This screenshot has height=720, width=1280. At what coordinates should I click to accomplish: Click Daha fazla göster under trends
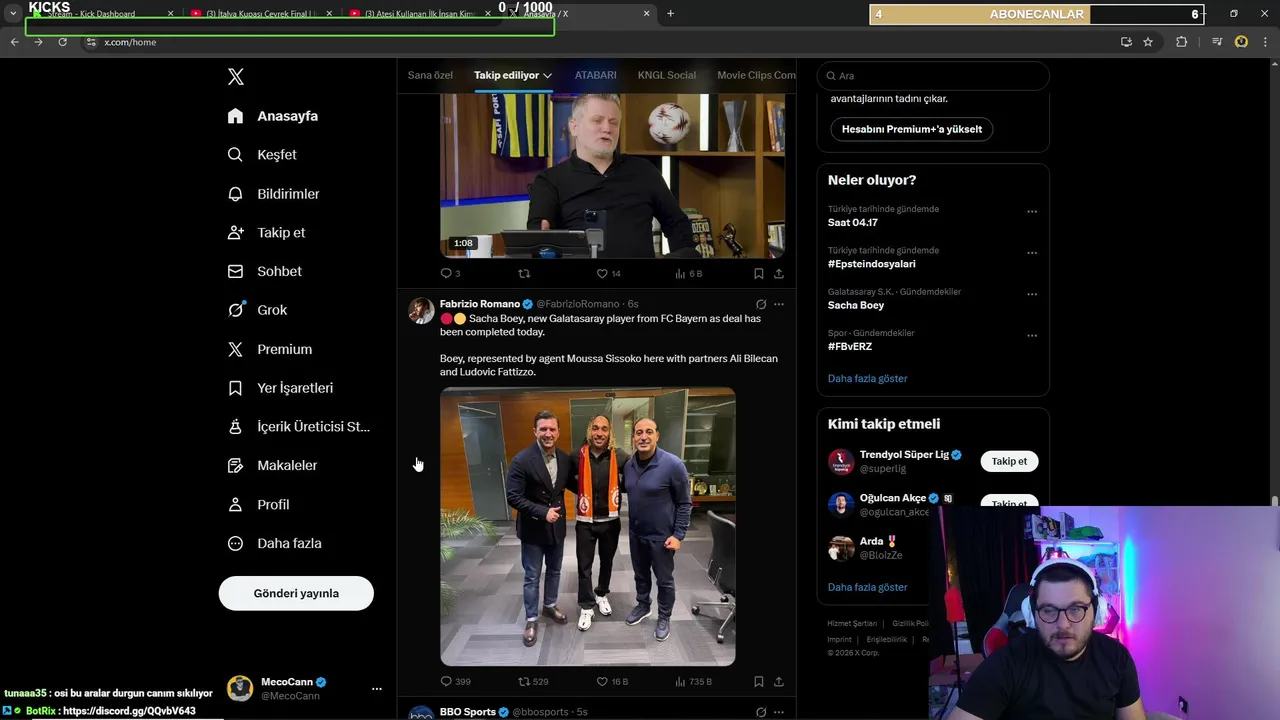pos(868,378)
